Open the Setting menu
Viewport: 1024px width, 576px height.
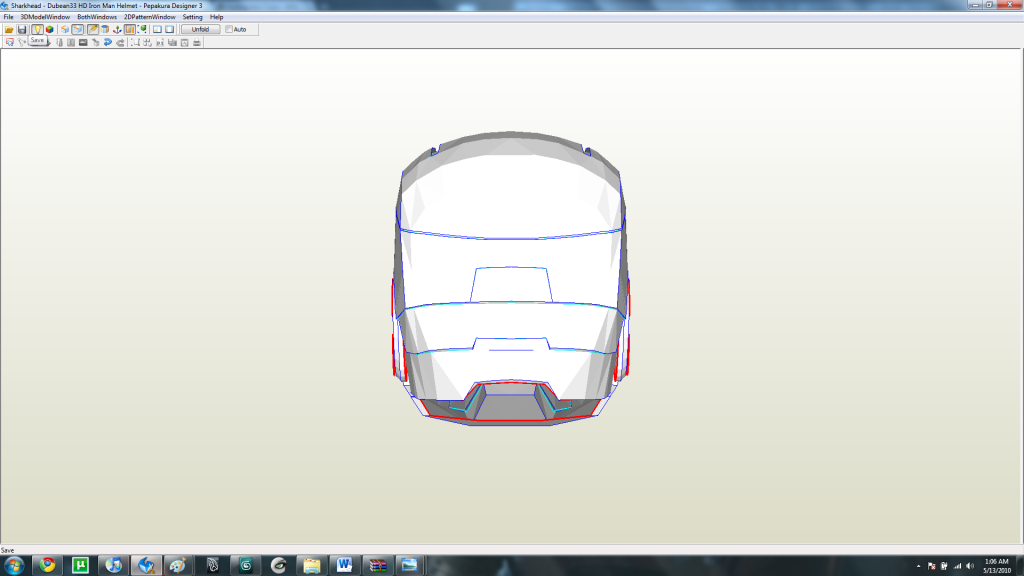[x=192, y=17]
